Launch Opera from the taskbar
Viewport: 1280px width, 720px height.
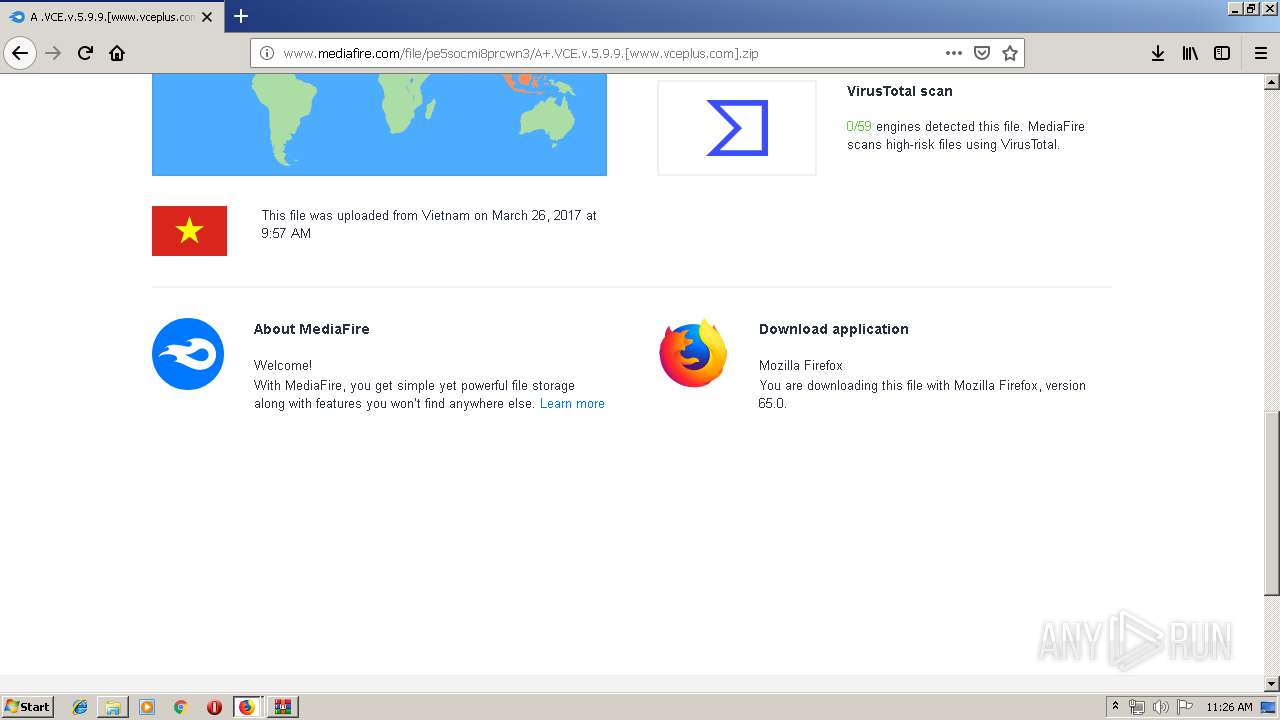[214, 707]
